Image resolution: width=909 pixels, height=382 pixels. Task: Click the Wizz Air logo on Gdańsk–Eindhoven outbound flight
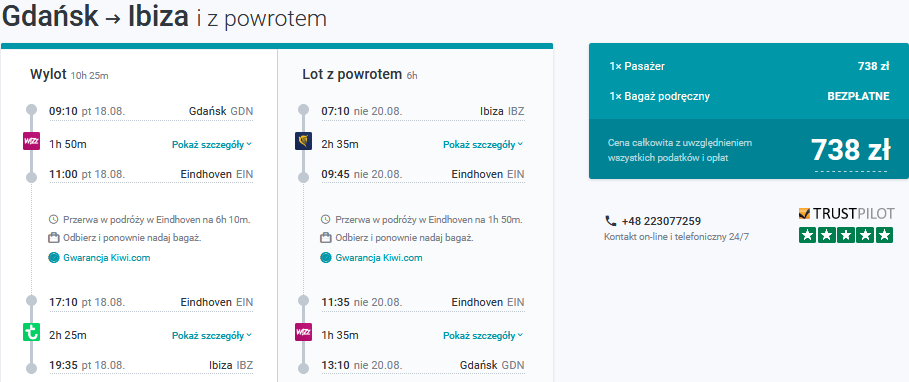coord(31,141)
